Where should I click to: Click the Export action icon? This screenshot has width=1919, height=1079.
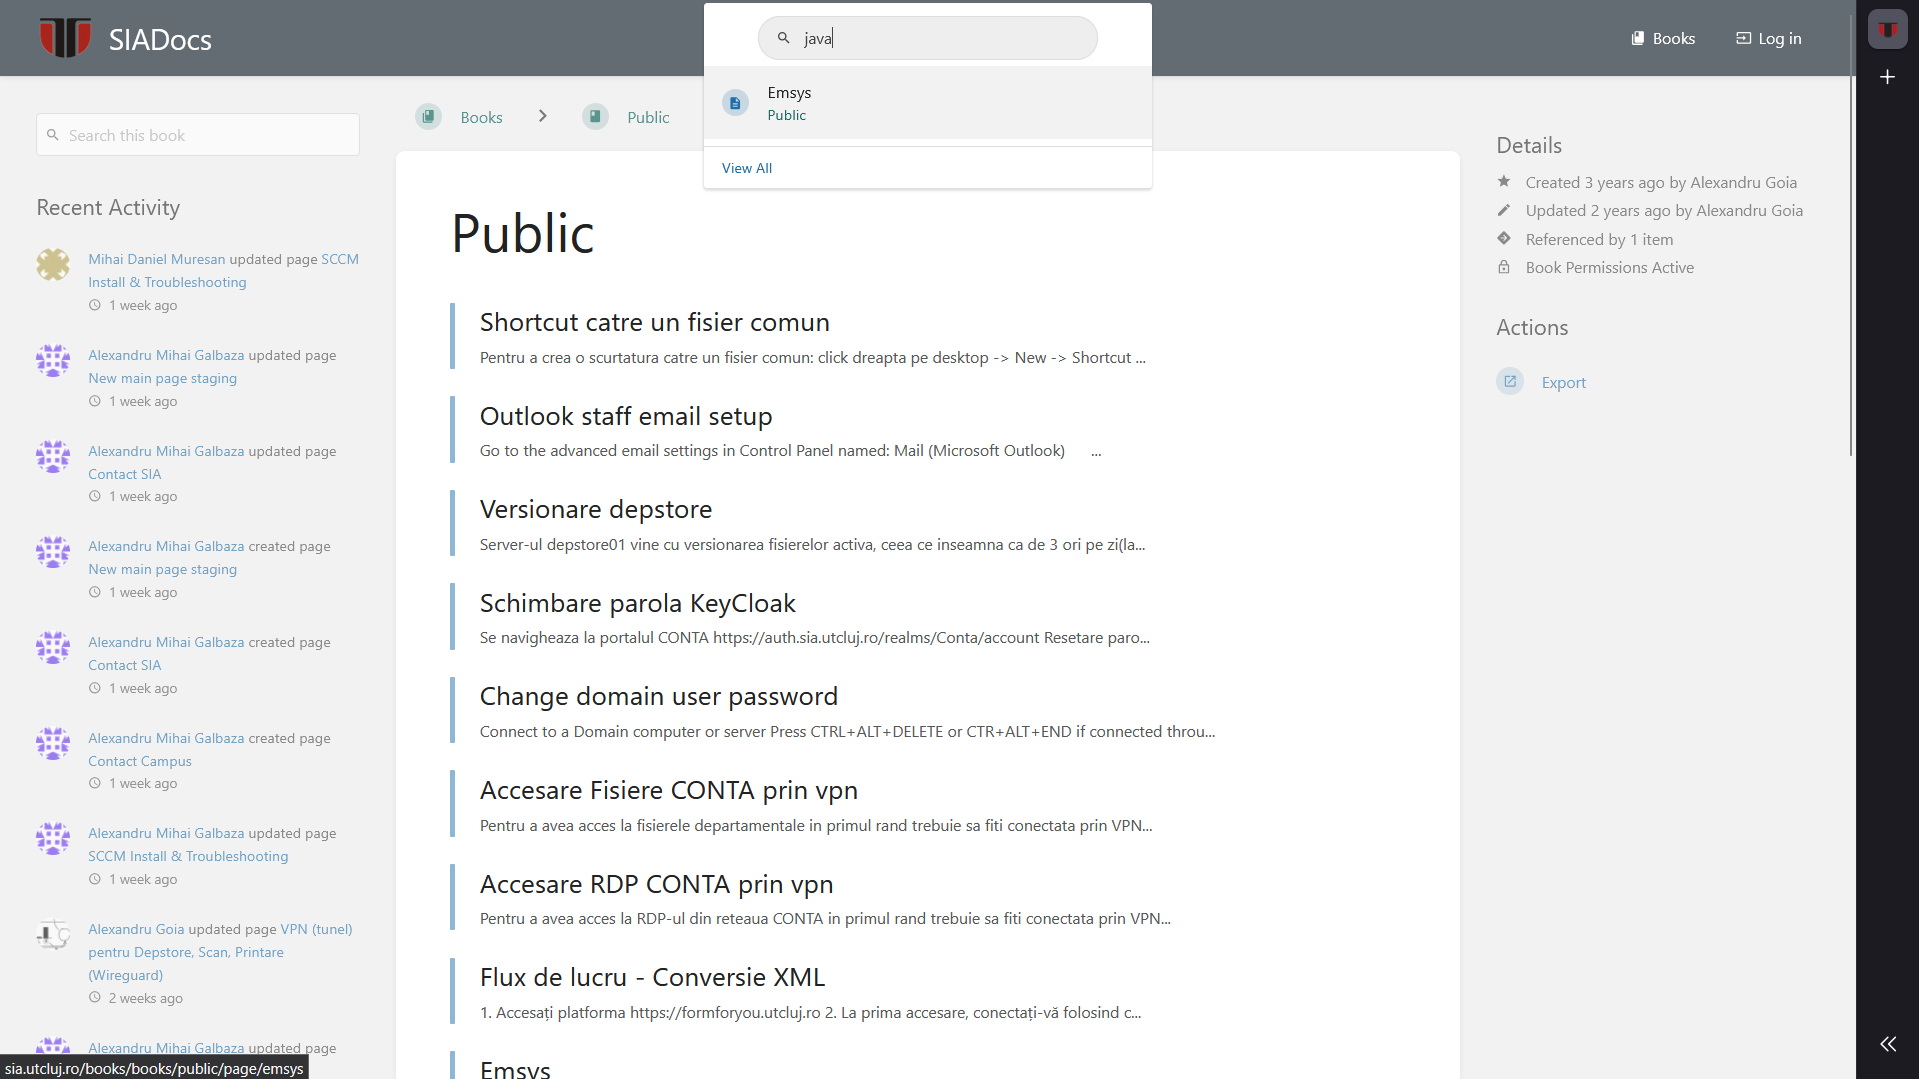(1510, 382)
